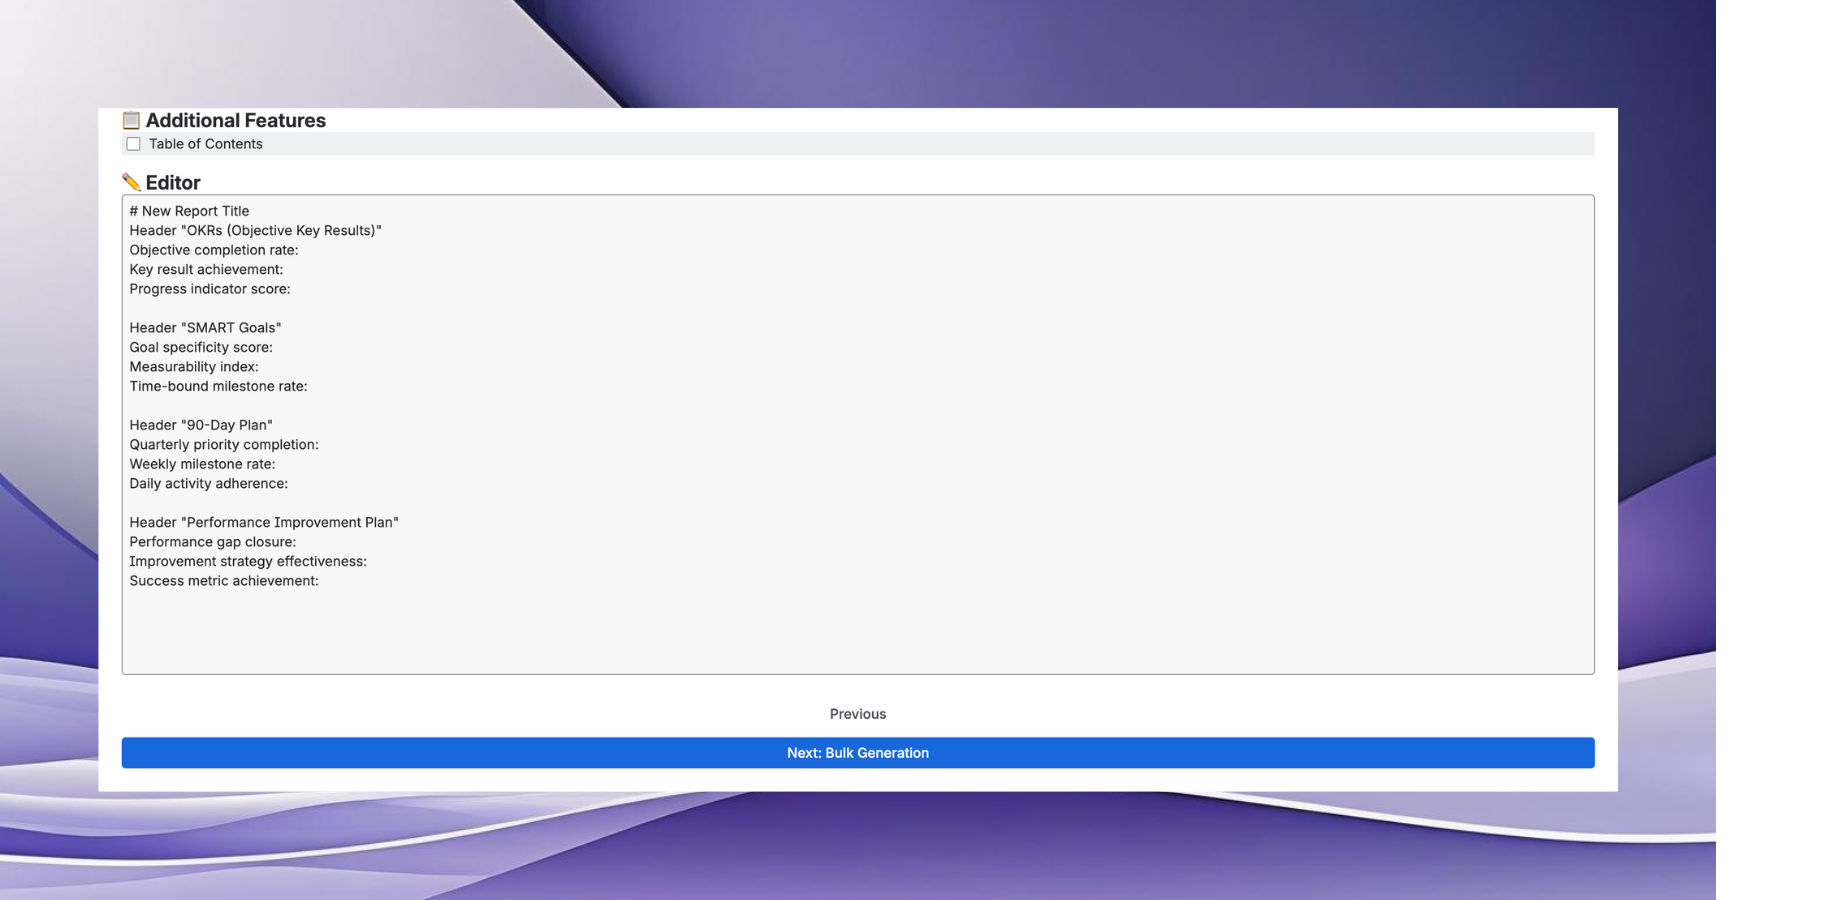Click the "Time-bound milestone rate:" line
Viewport: 1840px width, 900px height.
click(218, 387)
